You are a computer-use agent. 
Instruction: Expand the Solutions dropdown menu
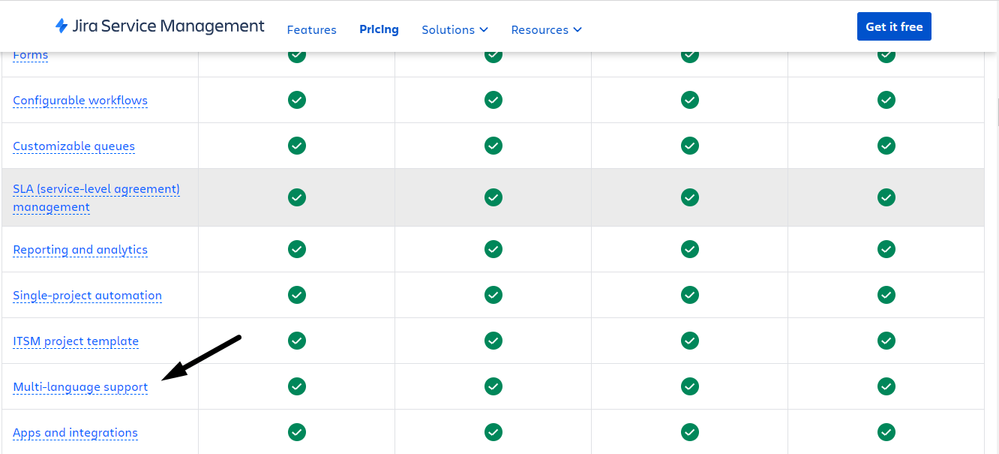click(455, 30)
